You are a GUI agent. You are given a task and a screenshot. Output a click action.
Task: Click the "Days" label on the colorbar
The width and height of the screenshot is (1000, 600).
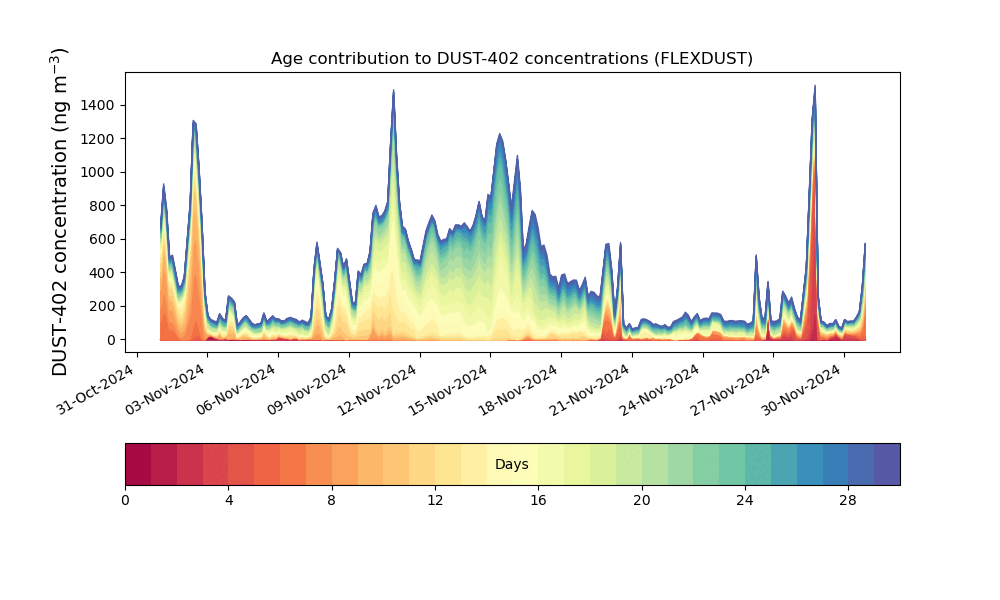[511, 464]
